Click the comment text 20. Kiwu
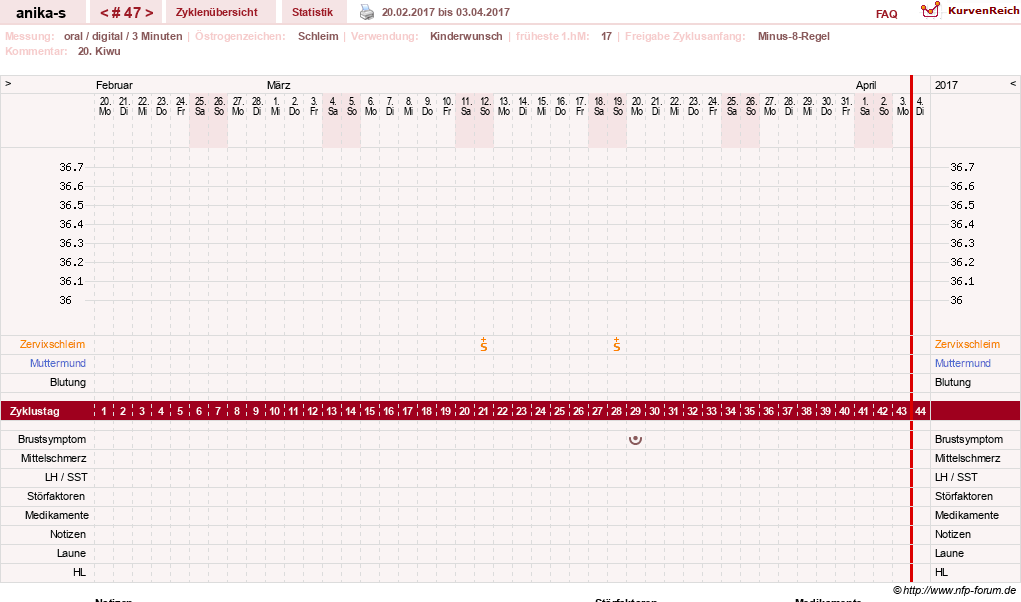This screenshot has height=602, width=1021. coord(99,51)
